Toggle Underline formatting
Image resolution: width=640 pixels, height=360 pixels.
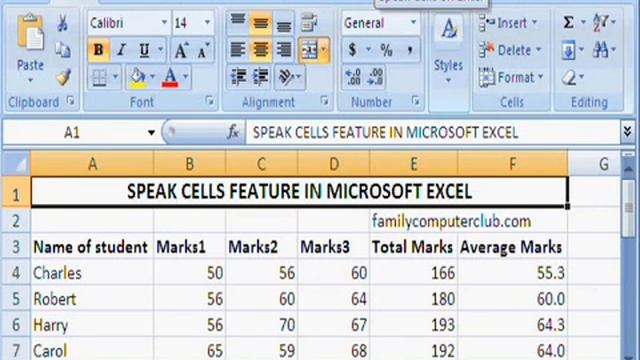click(144, 50)
